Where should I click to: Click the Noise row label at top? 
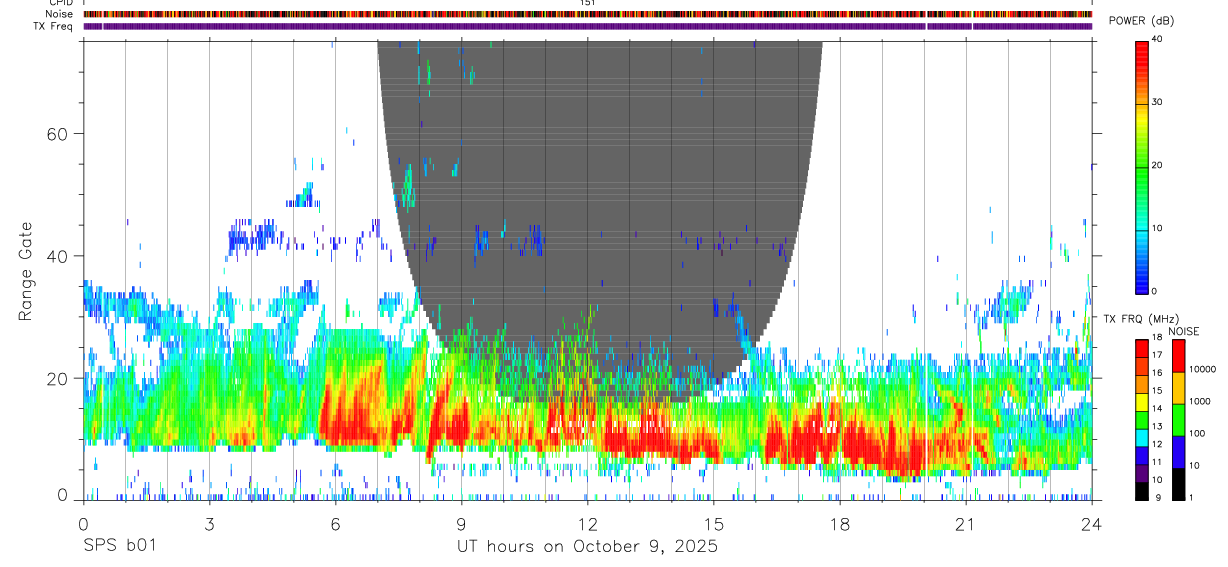click(x=59, y=14)
